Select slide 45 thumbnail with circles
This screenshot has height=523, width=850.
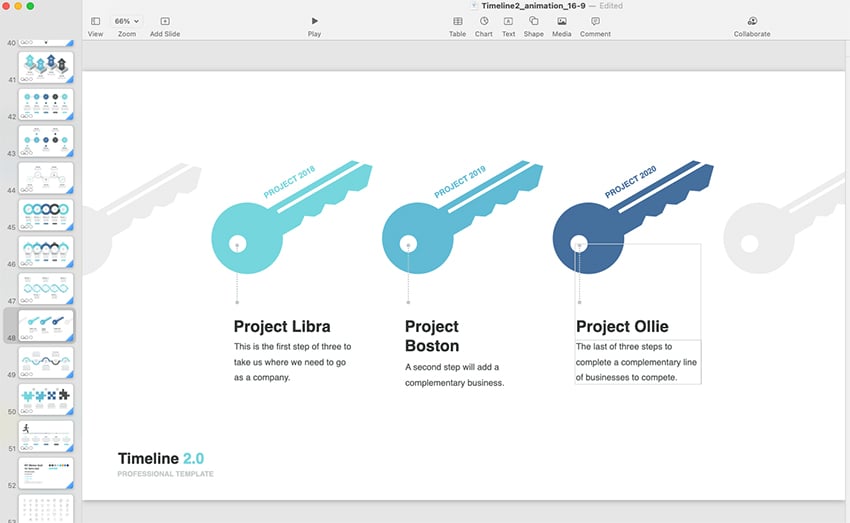coord(46,214)
